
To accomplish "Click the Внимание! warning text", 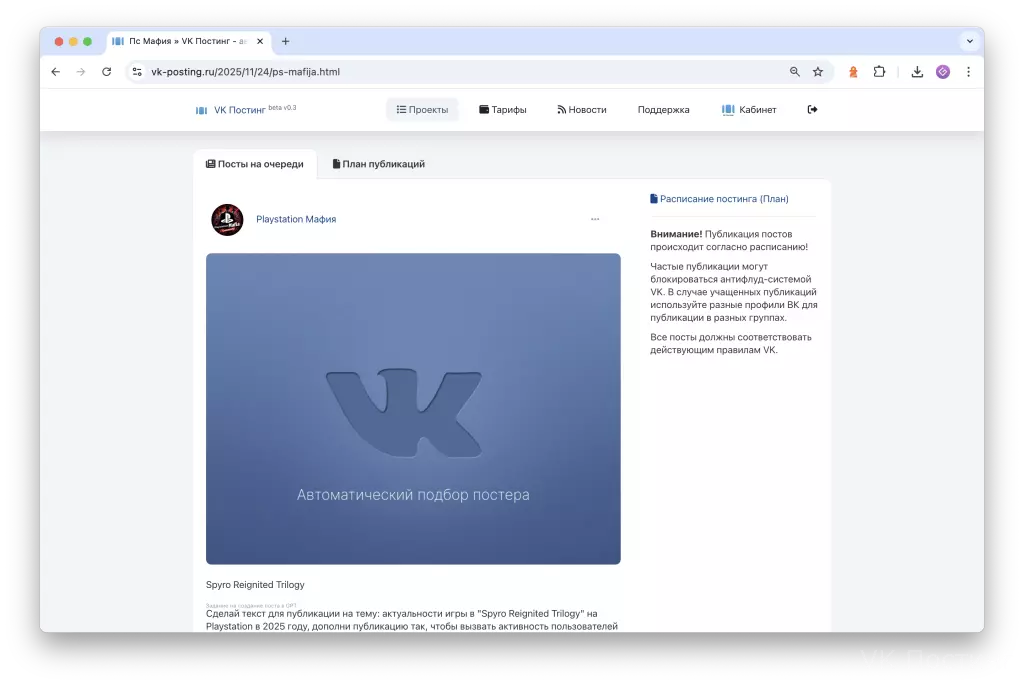I will pyautogui.click(x=676, y=234).
